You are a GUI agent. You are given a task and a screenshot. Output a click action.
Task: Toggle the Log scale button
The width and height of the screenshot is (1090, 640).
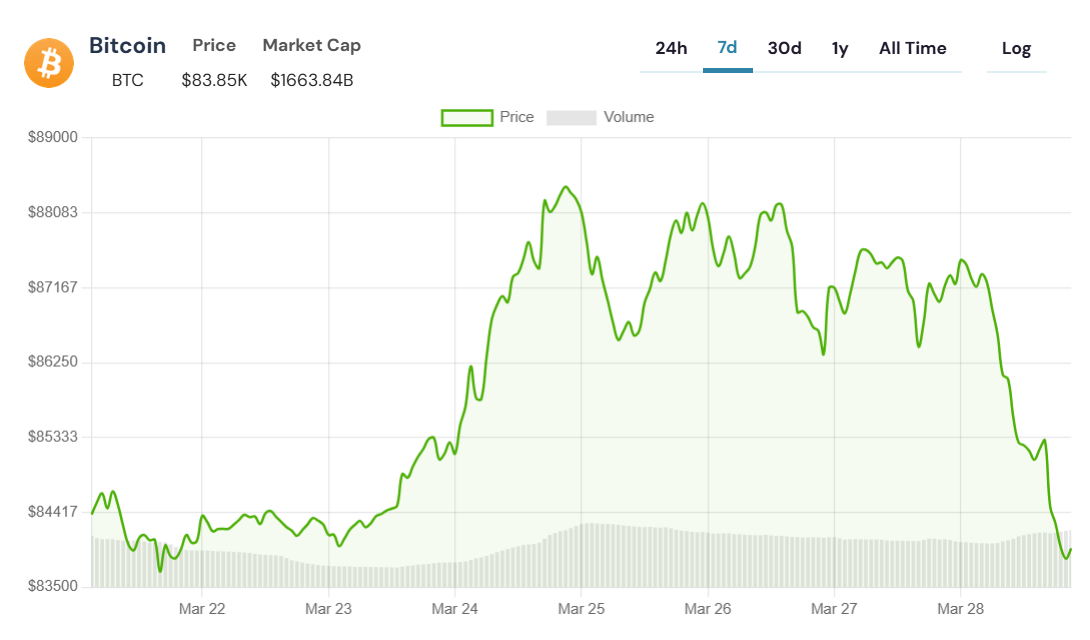(1016, 49)
